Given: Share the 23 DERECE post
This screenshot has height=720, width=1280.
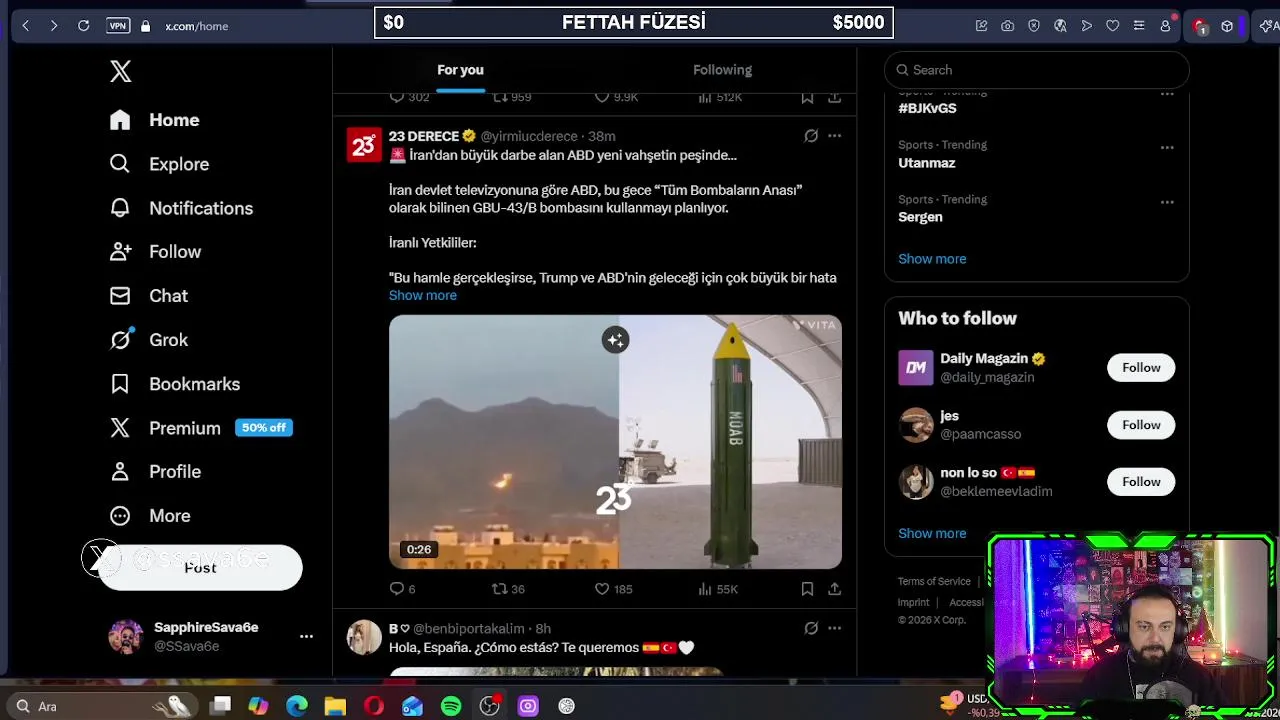Looking at the screenshot, I should 834,589.
